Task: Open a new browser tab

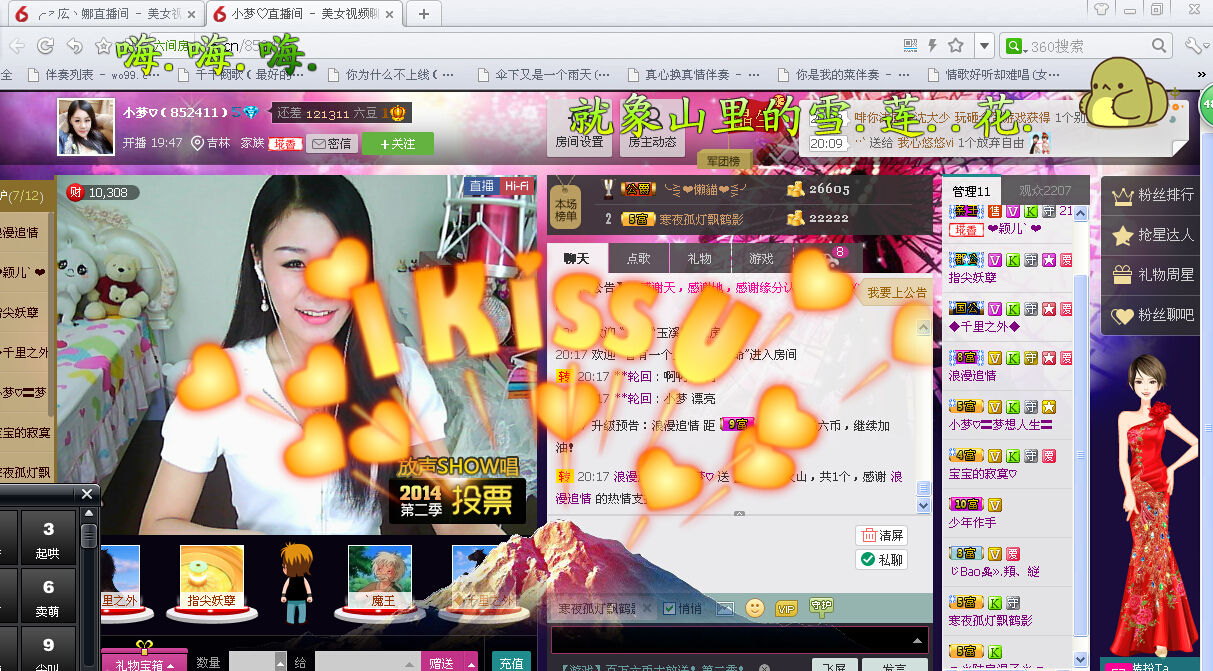Action: click(424, 14)
